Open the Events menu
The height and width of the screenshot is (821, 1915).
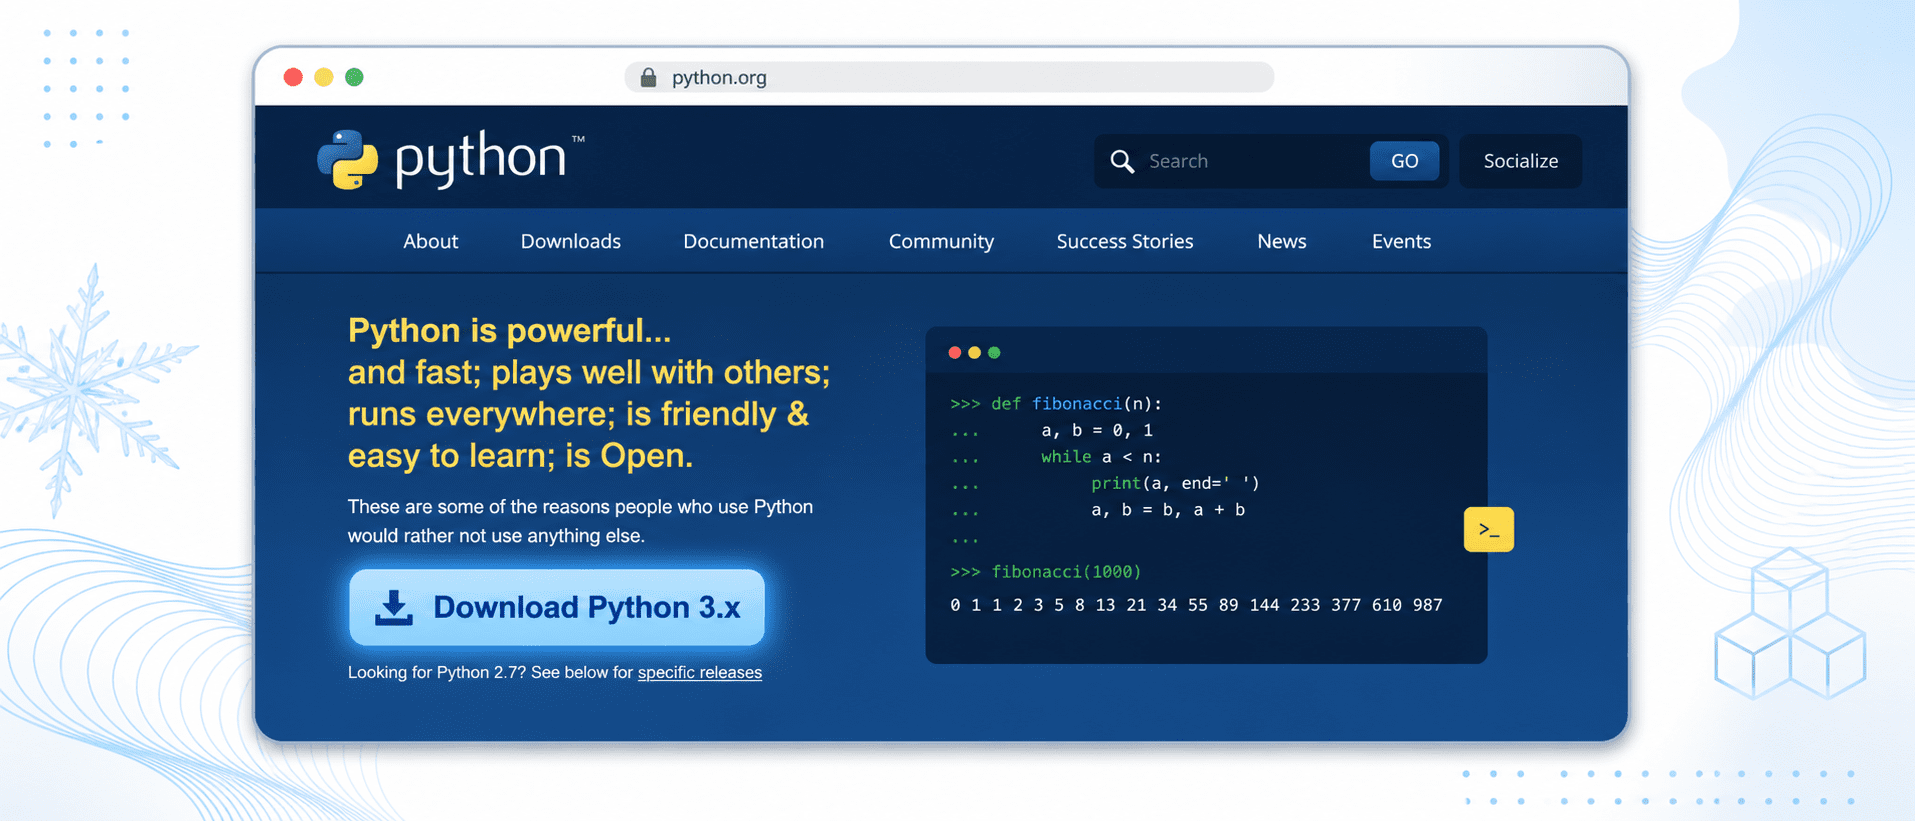[1401, 241]
